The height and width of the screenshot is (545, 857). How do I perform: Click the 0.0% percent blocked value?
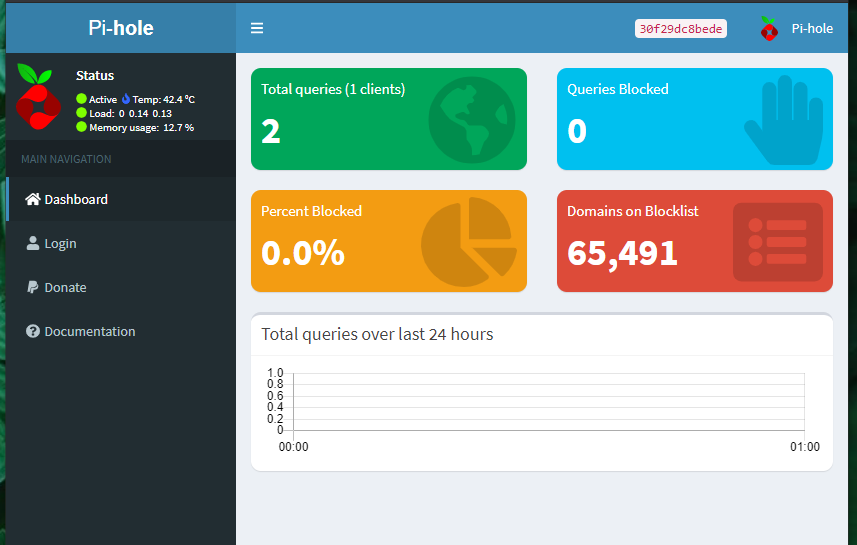click(303, 253)
